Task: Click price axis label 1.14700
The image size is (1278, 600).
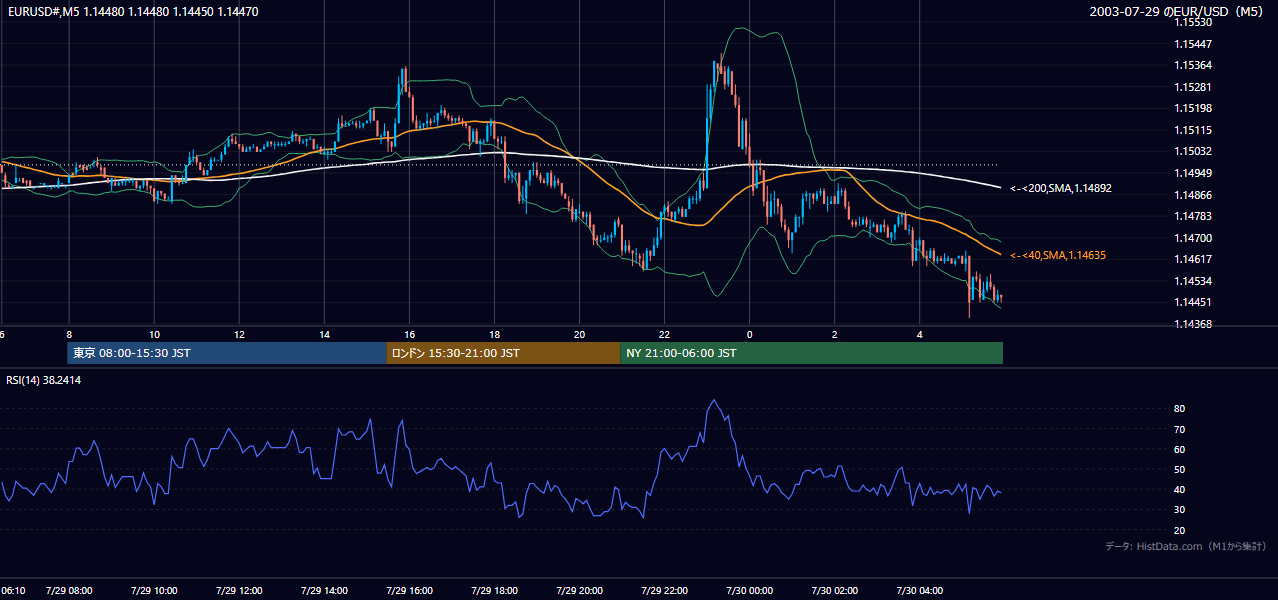Action: pyautogui.click(x=1194, y=238)
